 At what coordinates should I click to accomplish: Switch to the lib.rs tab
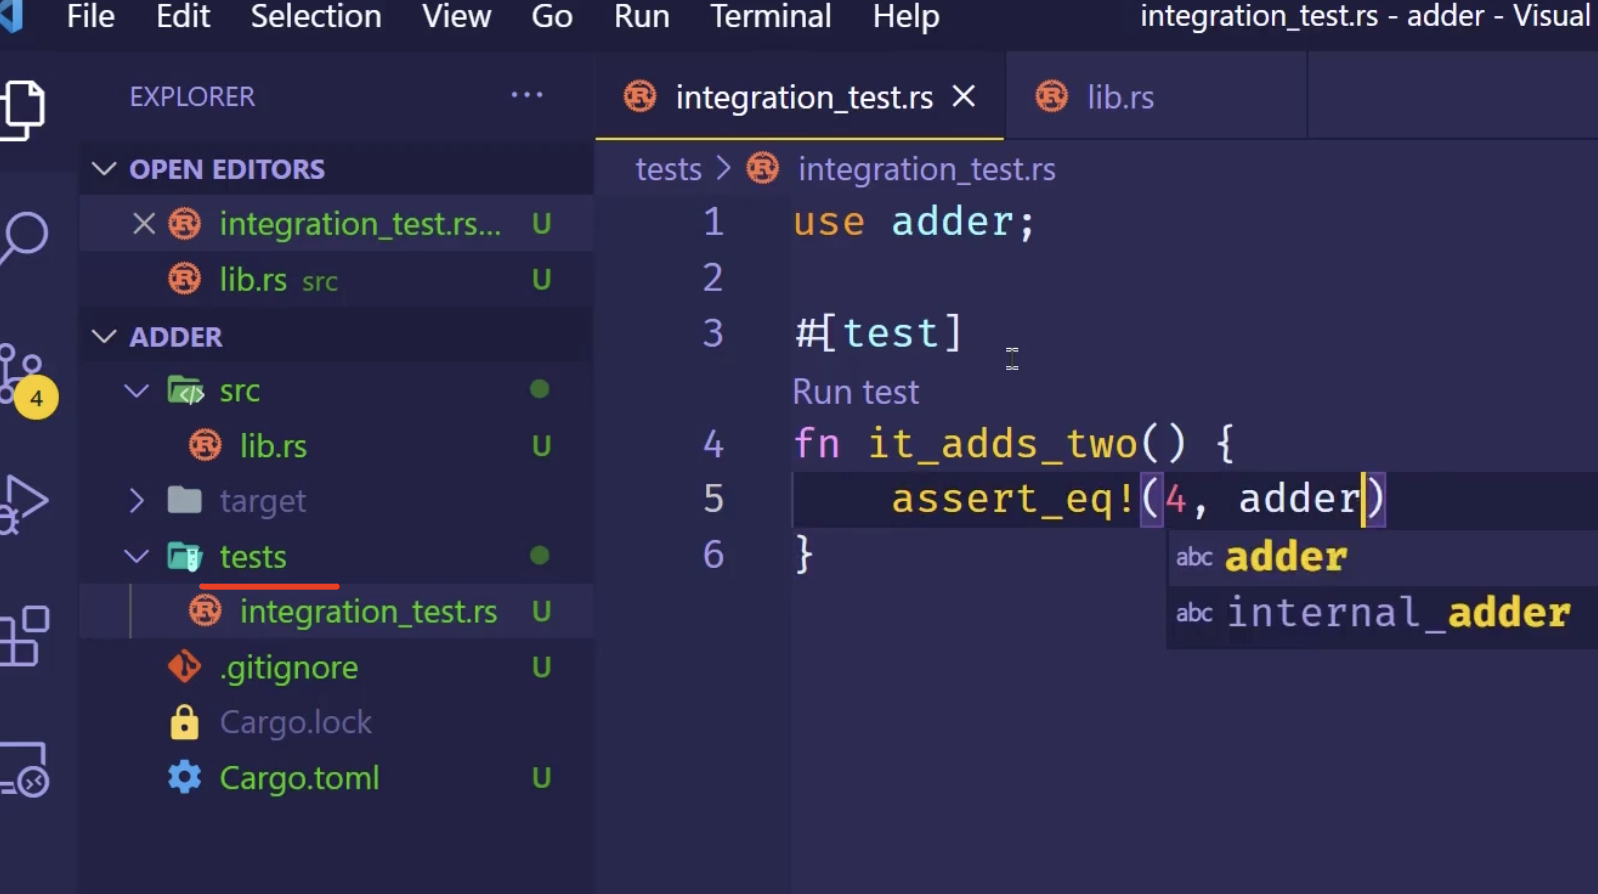[x=1119, y=97]
